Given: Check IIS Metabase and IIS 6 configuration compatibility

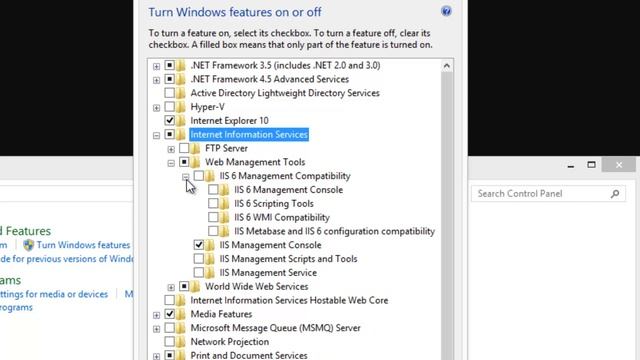Looking at the screenshot, I should click(213, 231).
